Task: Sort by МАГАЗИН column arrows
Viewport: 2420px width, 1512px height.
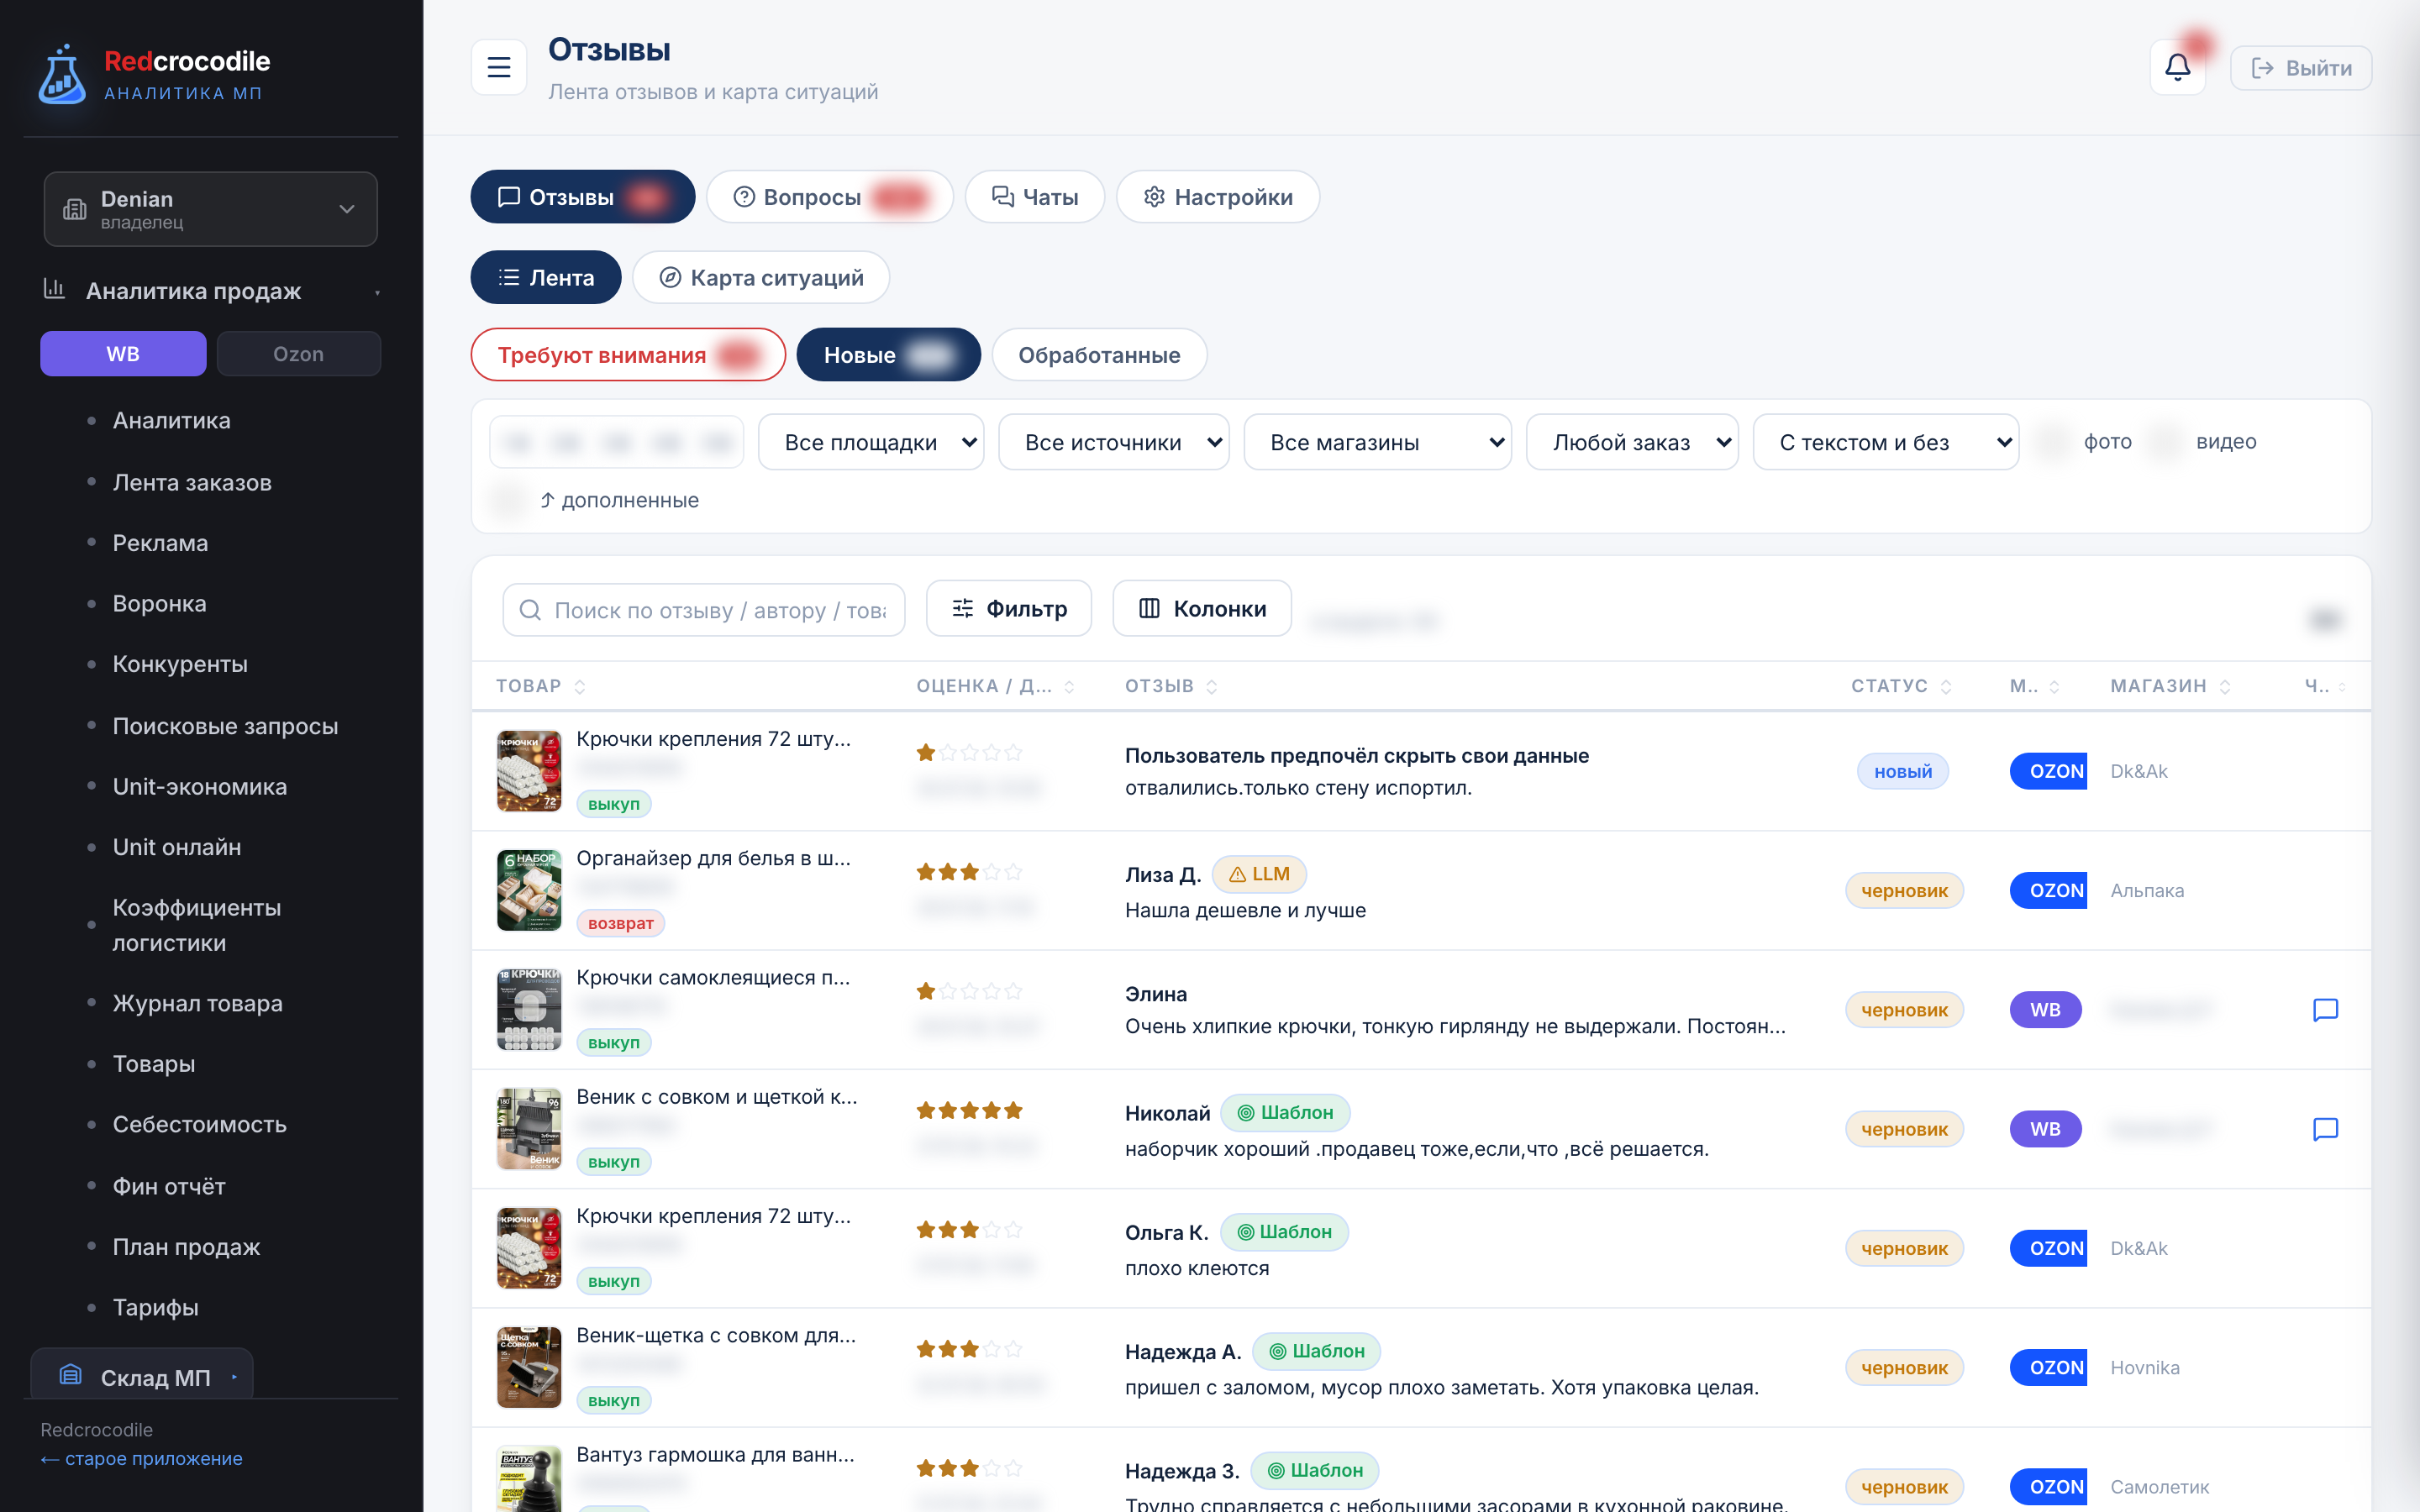Action: [2225, 687]
